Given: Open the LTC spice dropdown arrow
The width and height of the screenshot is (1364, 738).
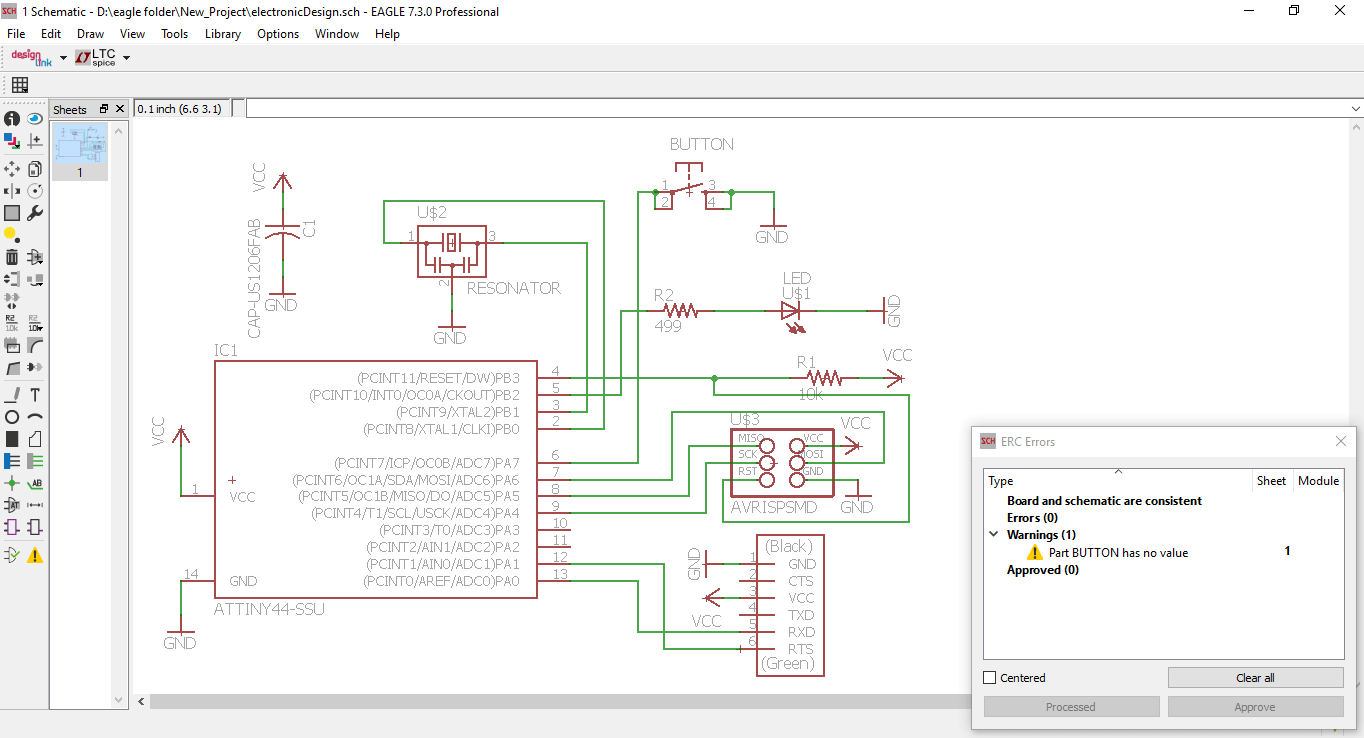Looking at the screenshot, I should pyautogui.click(x=126, y=58).
